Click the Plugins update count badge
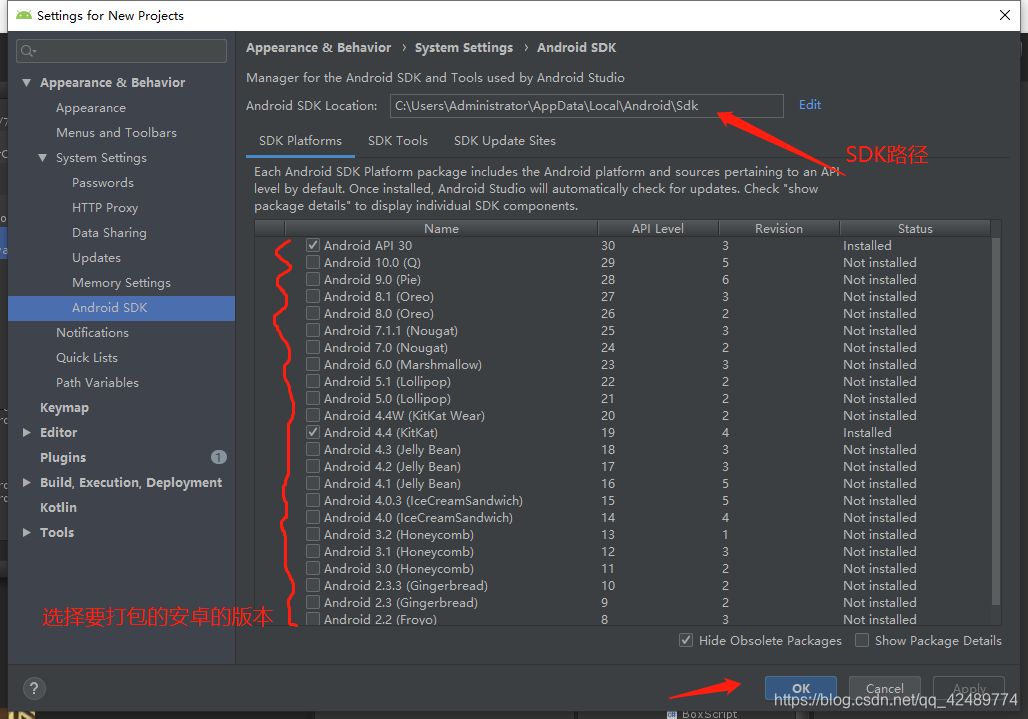The image size is (1028, 719). click(x=218, y=457)
